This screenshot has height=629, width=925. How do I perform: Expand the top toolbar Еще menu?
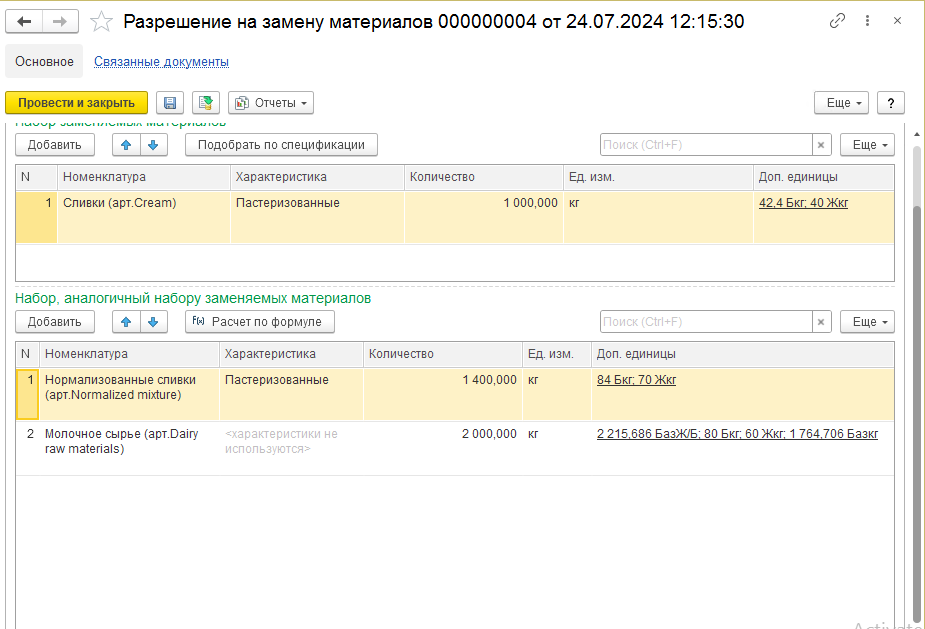point(839,103)
